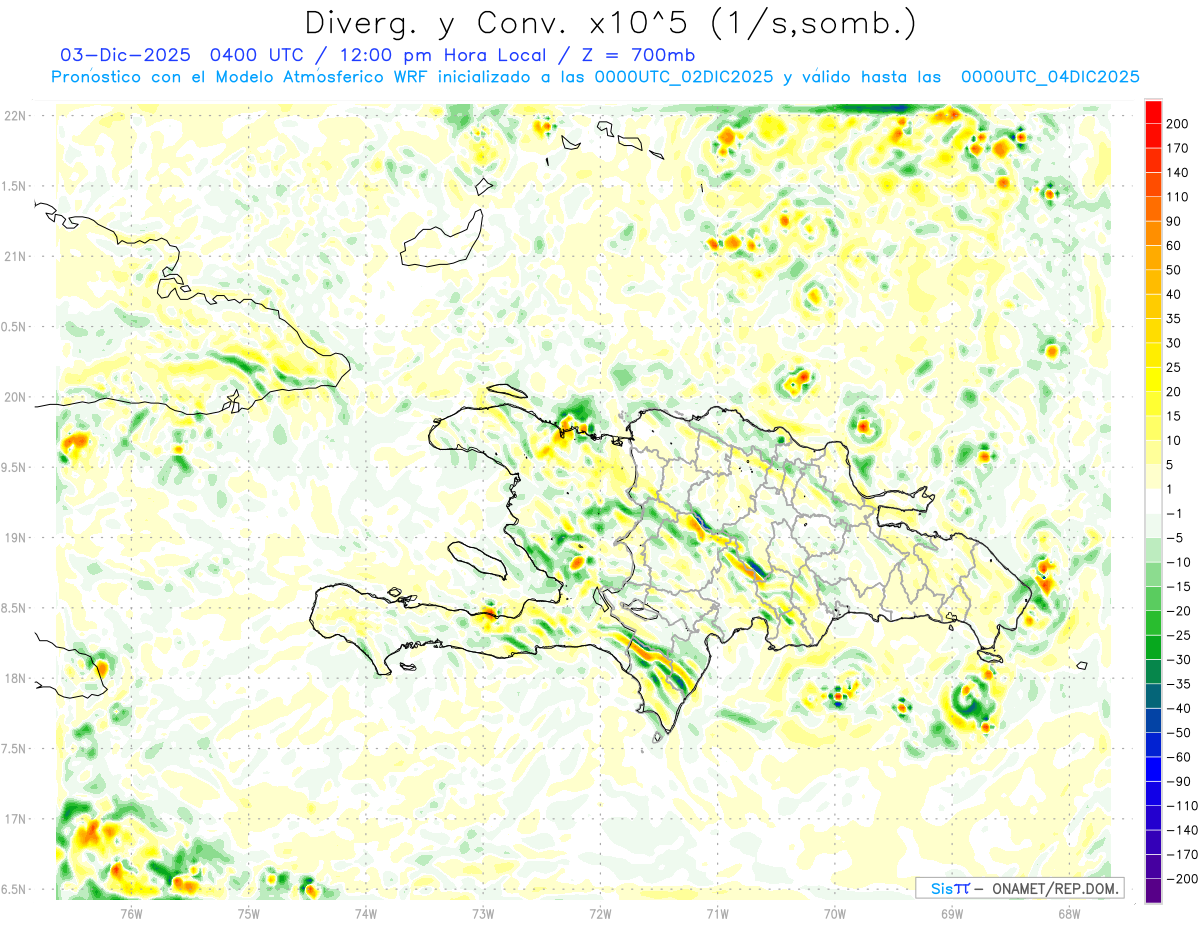Image resolution: width=1200 pixels, height=927 pixels.
Task: Click the '21N' latitude label
Action: coord(15,256)
